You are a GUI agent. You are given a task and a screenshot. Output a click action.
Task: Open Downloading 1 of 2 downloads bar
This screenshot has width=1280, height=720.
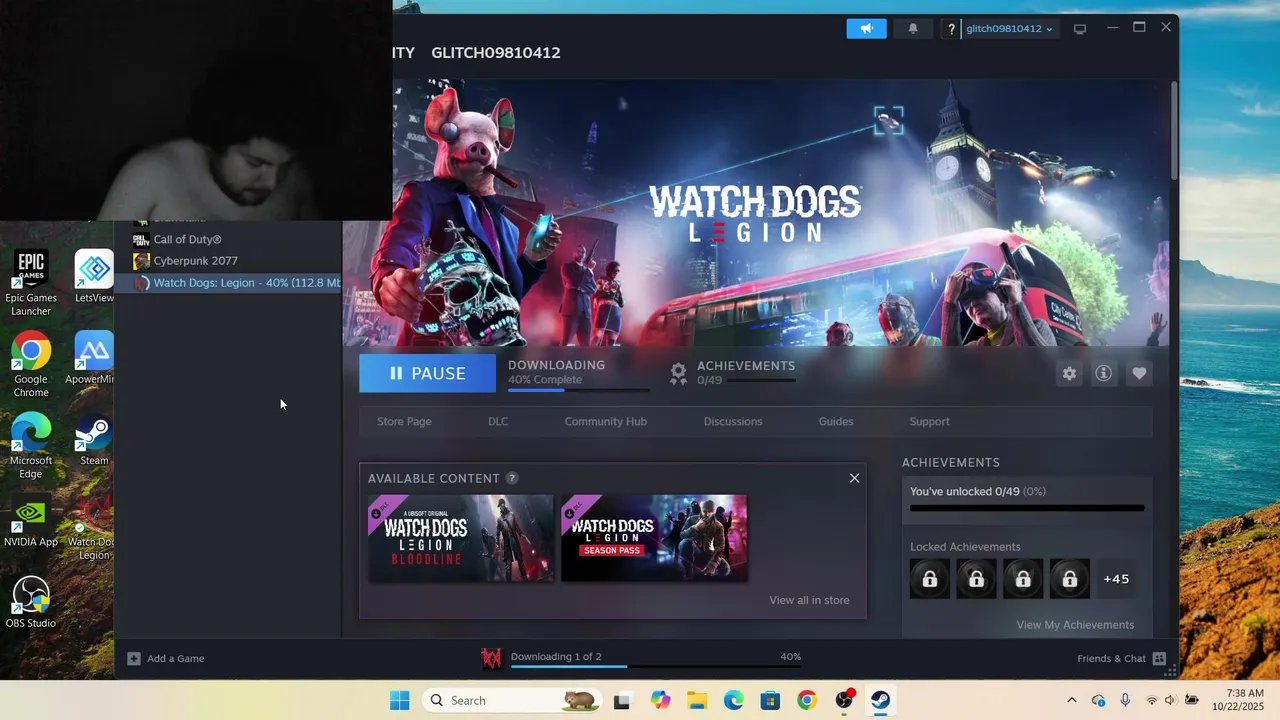point(640,658)
